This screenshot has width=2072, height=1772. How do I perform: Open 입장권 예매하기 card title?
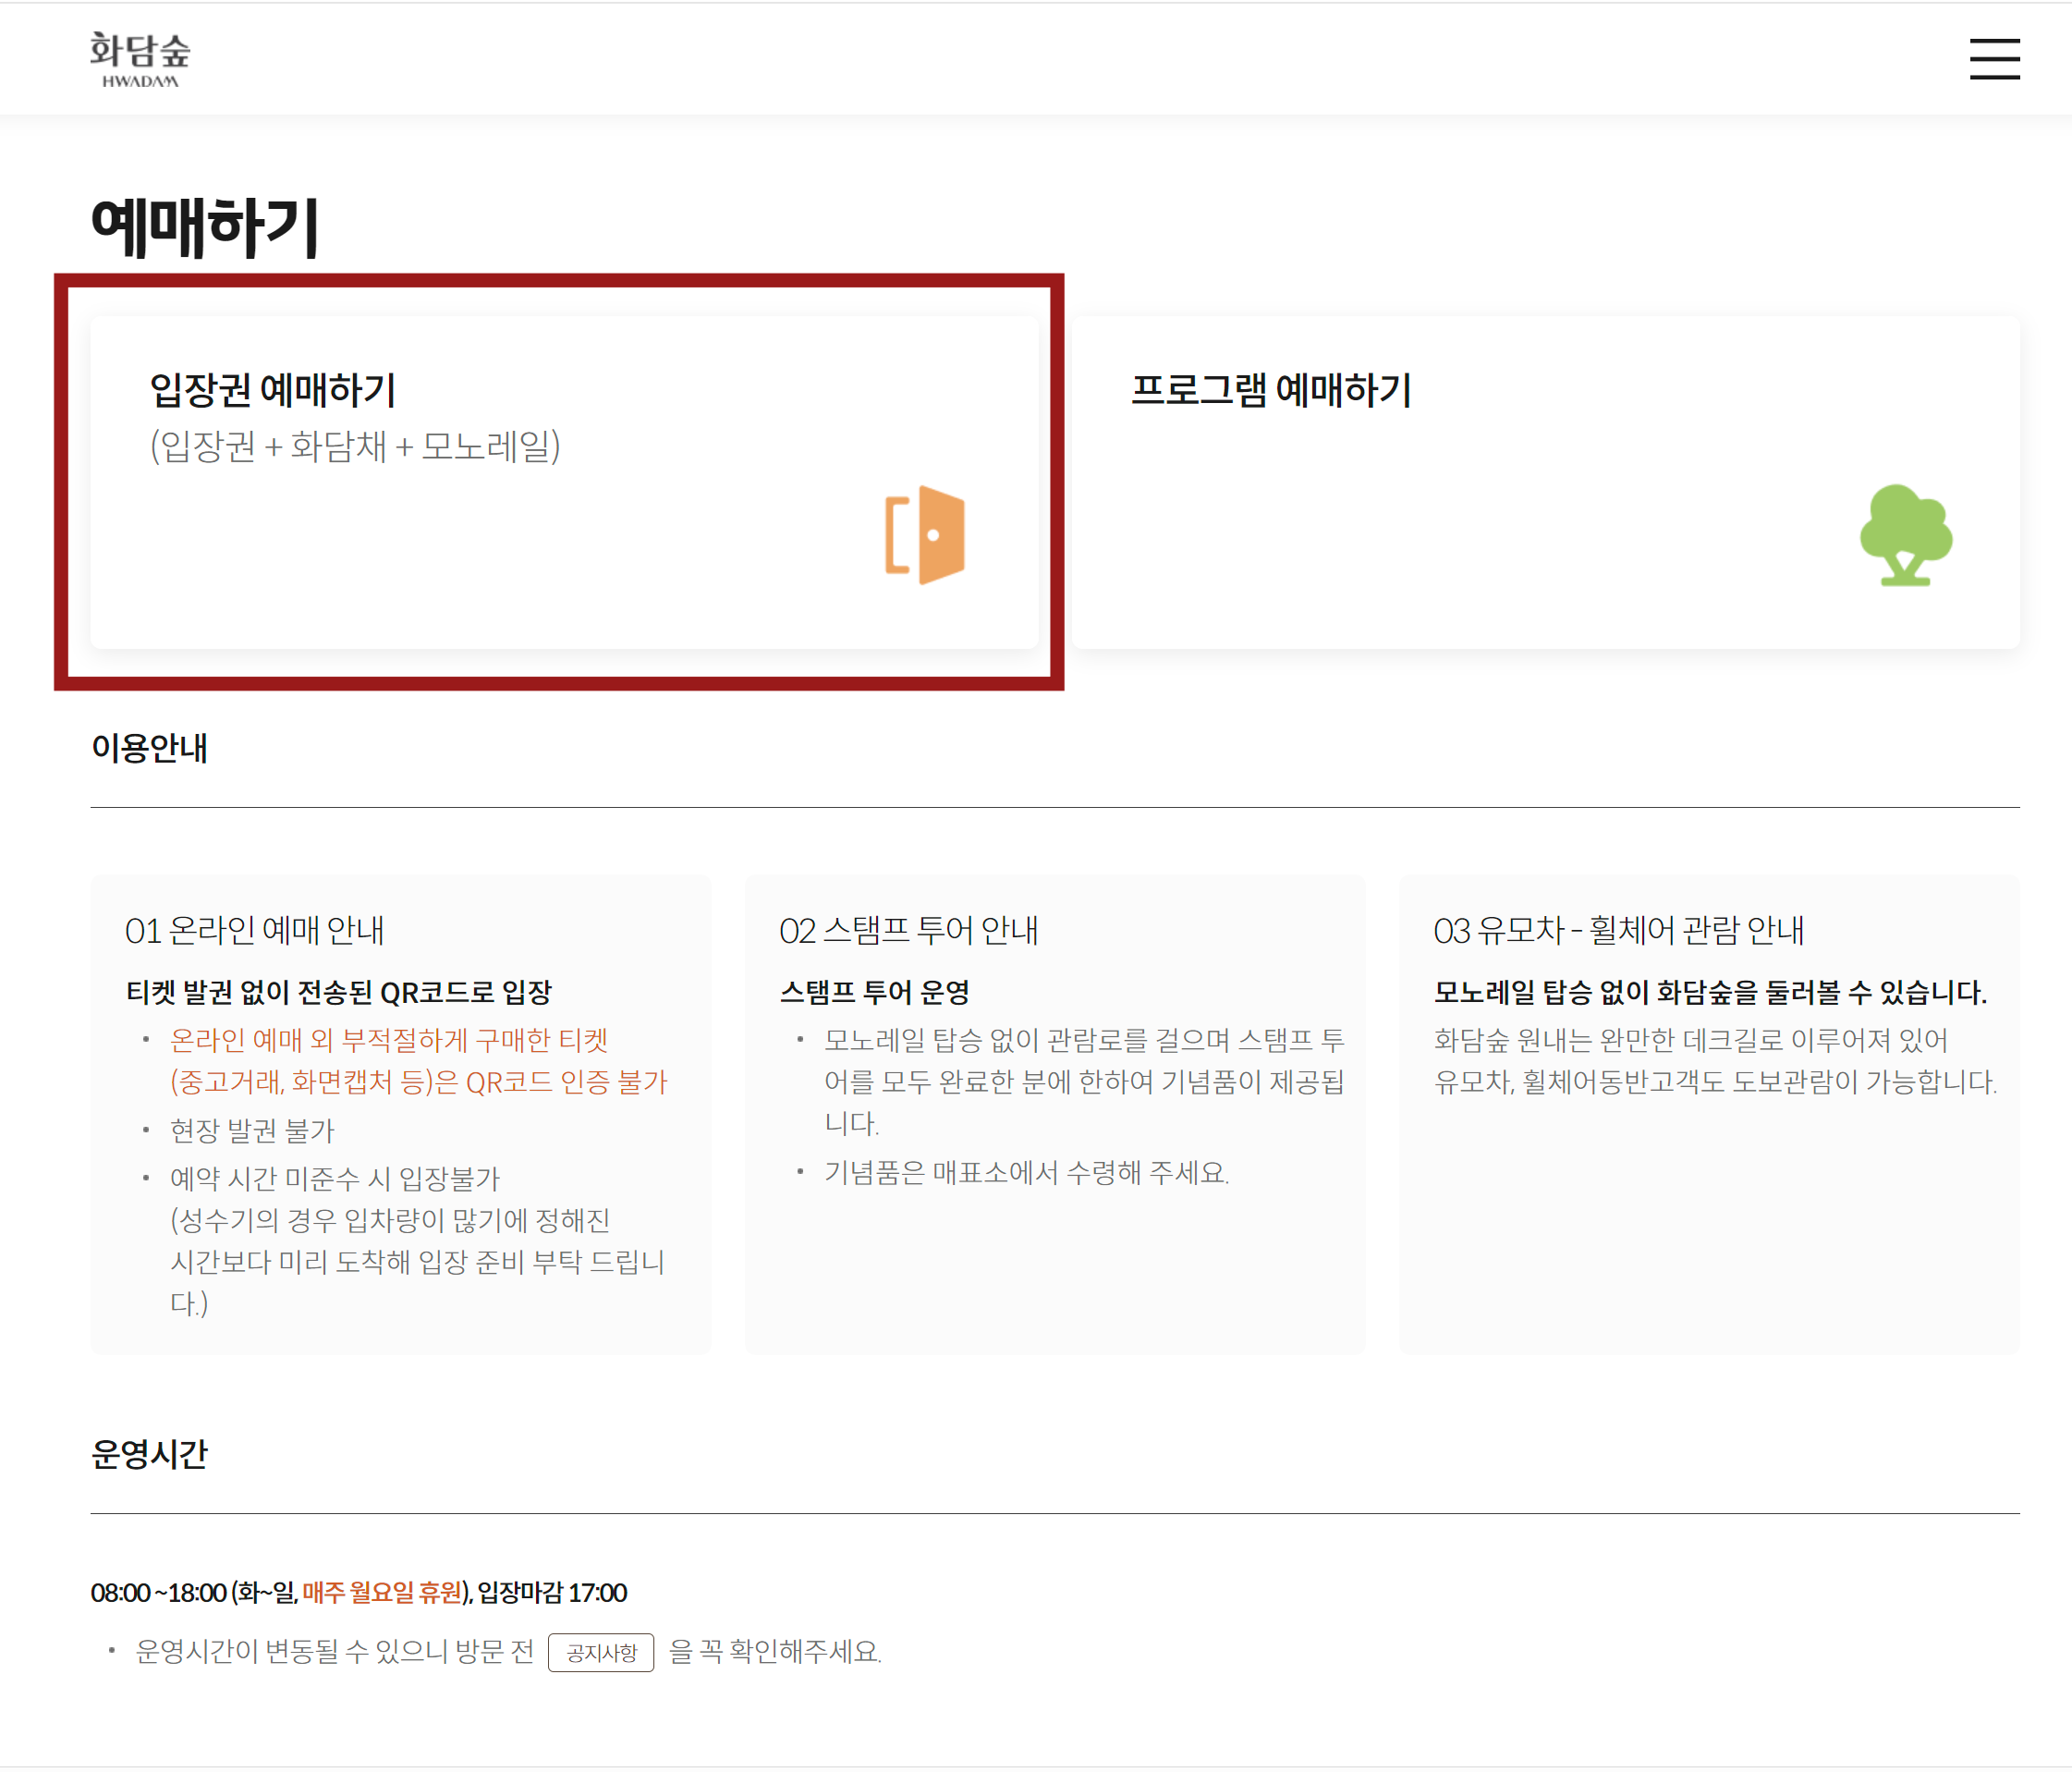point(273,390)
